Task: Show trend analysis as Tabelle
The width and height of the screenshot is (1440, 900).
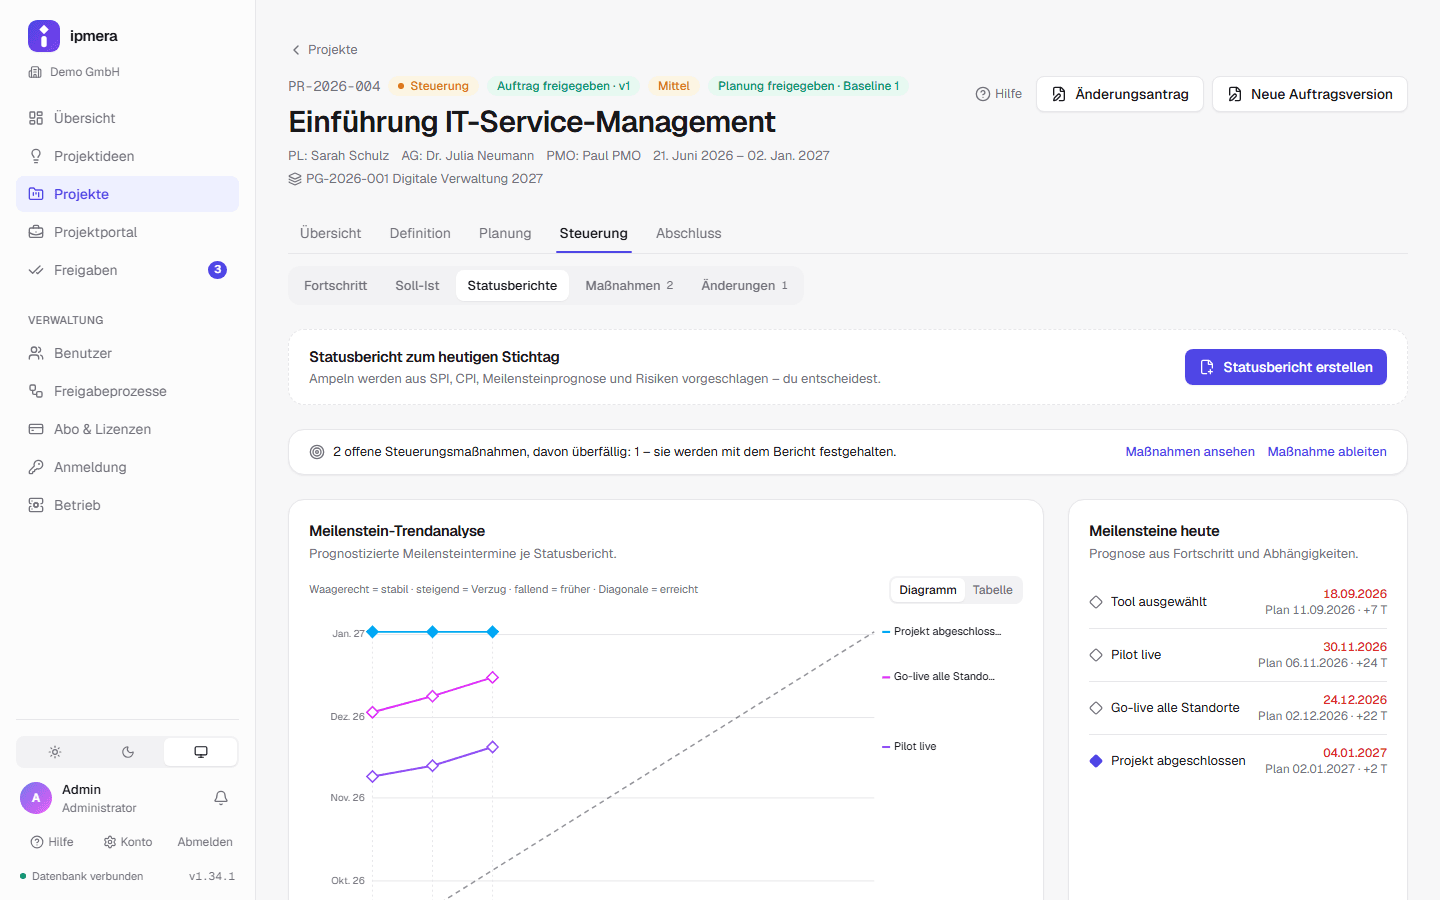Action: 993,590
